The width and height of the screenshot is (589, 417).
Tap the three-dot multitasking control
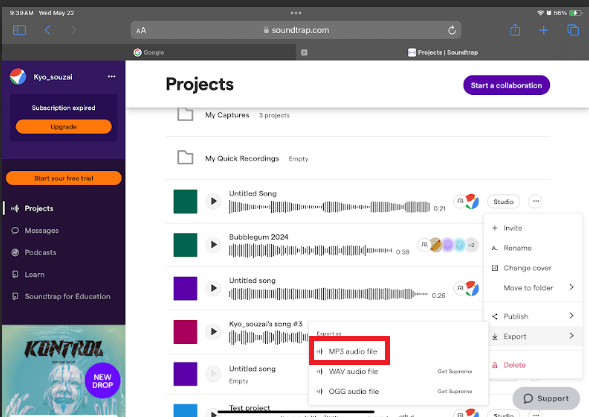click(296, 13)
